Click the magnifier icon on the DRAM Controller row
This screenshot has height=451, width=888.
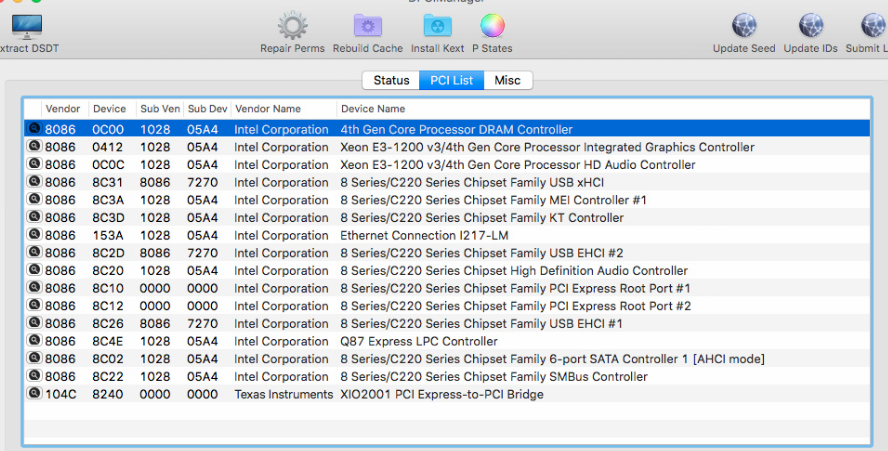click(34, 129)
